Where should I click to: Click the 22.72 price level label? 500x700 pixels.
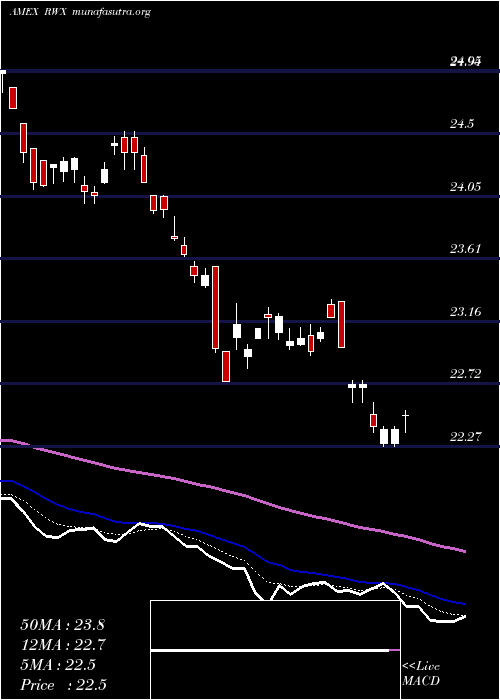point(465,374)
